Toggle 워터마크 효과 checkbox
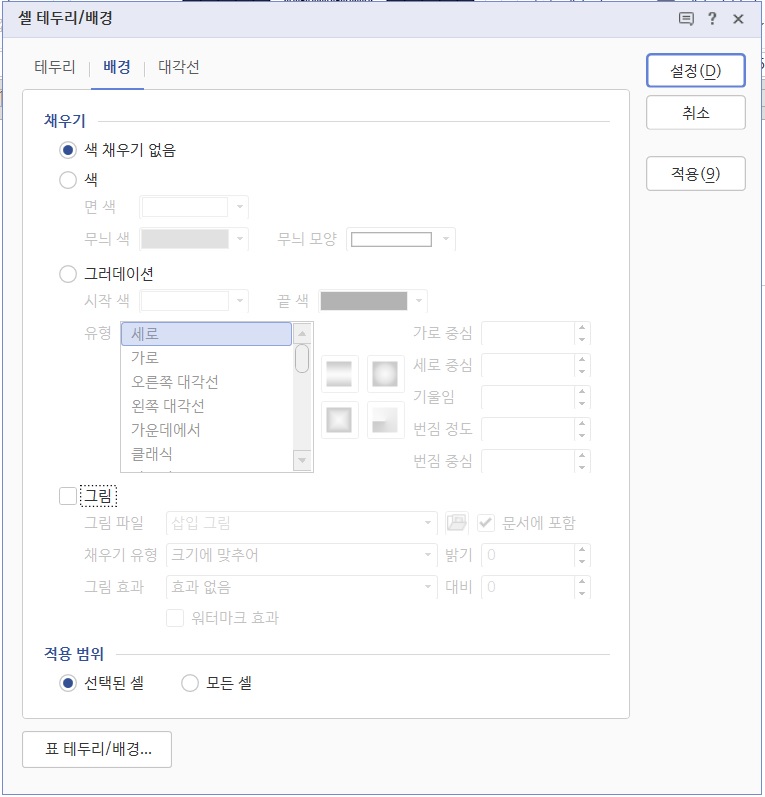The width and height of the screenshot is (765, 797). [175, 618]
